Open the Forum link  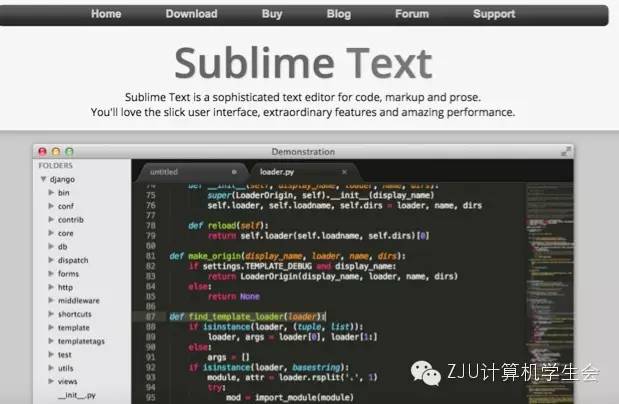412,14
